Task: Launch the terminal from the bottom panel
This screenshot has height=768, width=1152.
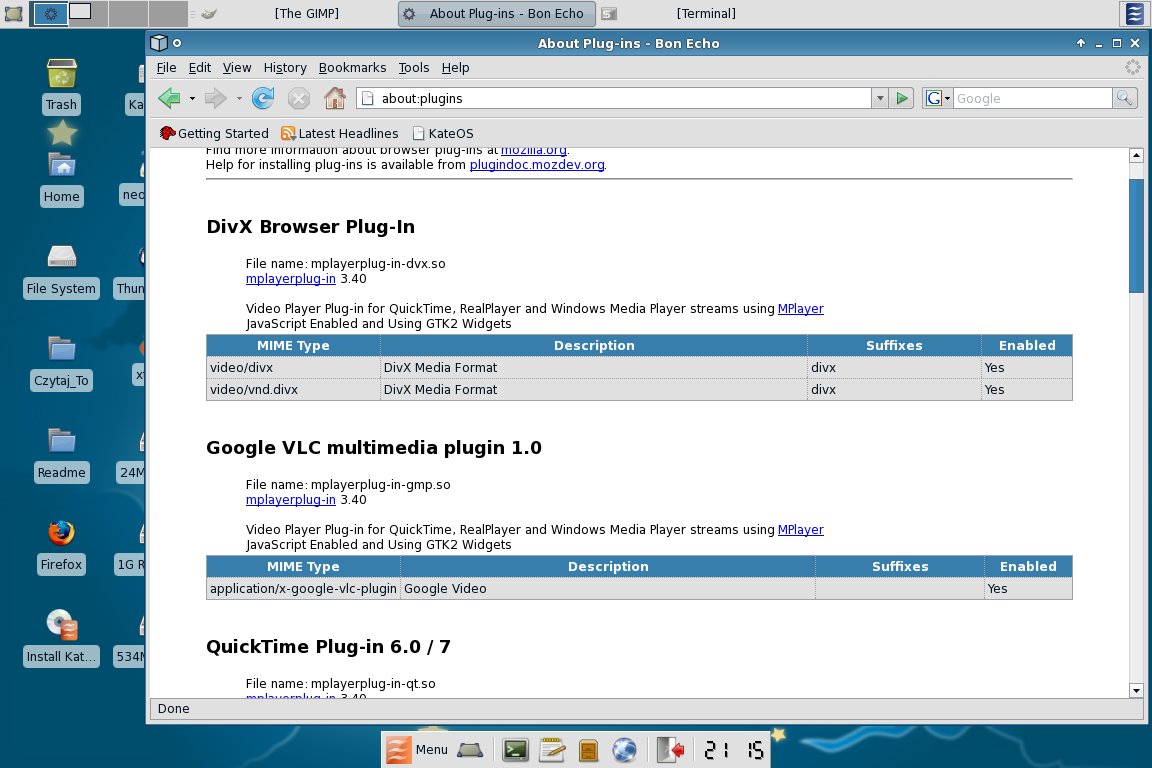Action: click(x=515, y=750)
